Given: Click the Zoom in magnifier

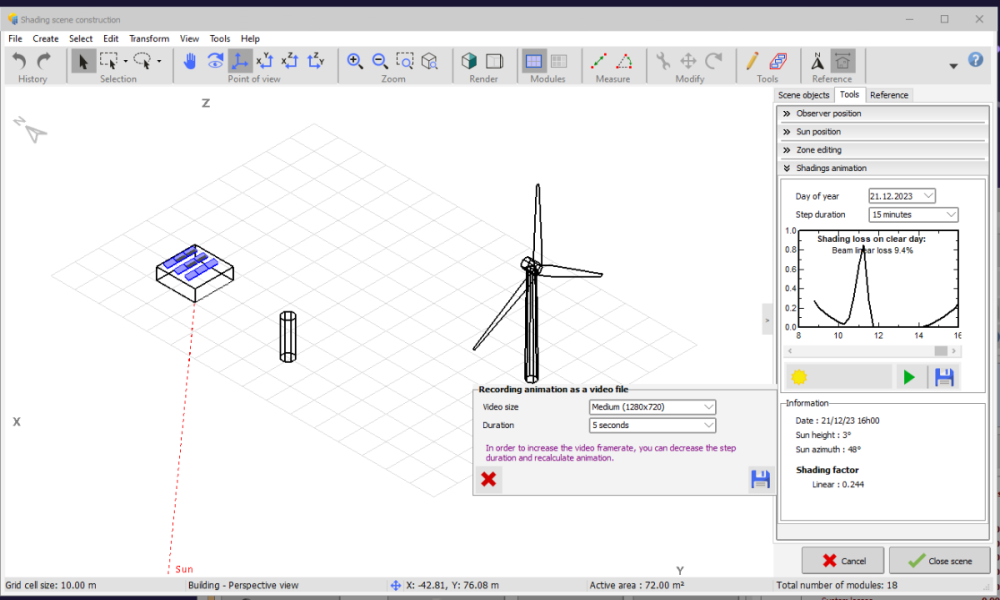Looking at the screenshot, I should tap(355, 61).
